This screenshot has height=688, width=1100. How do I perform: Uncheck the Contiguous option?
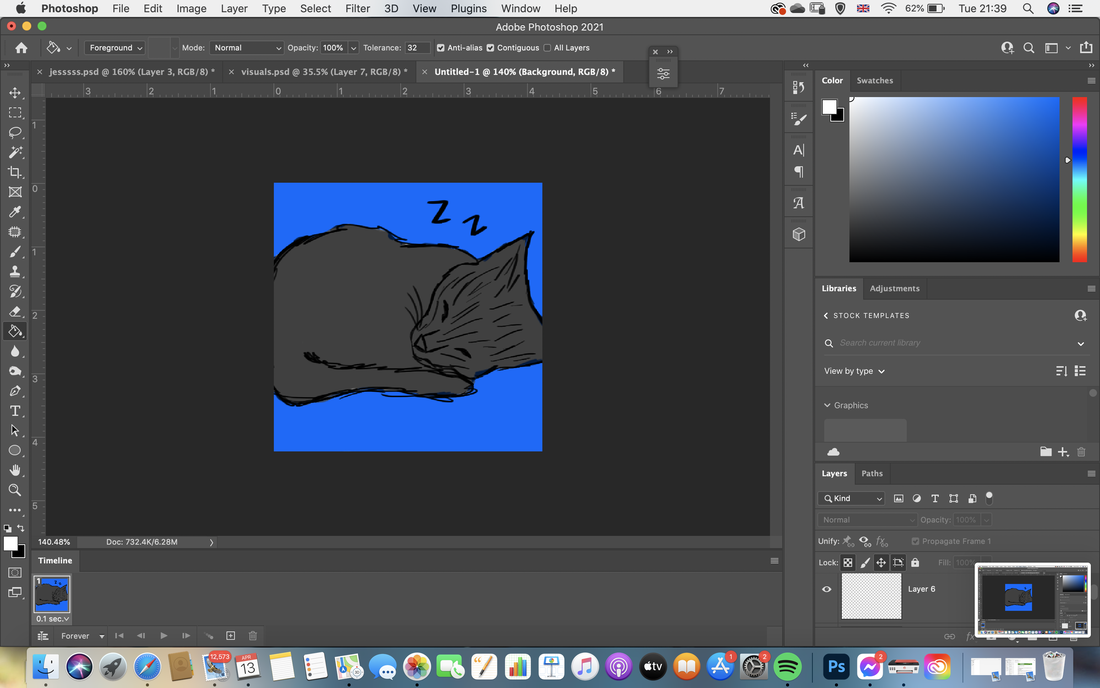point(490,48)
